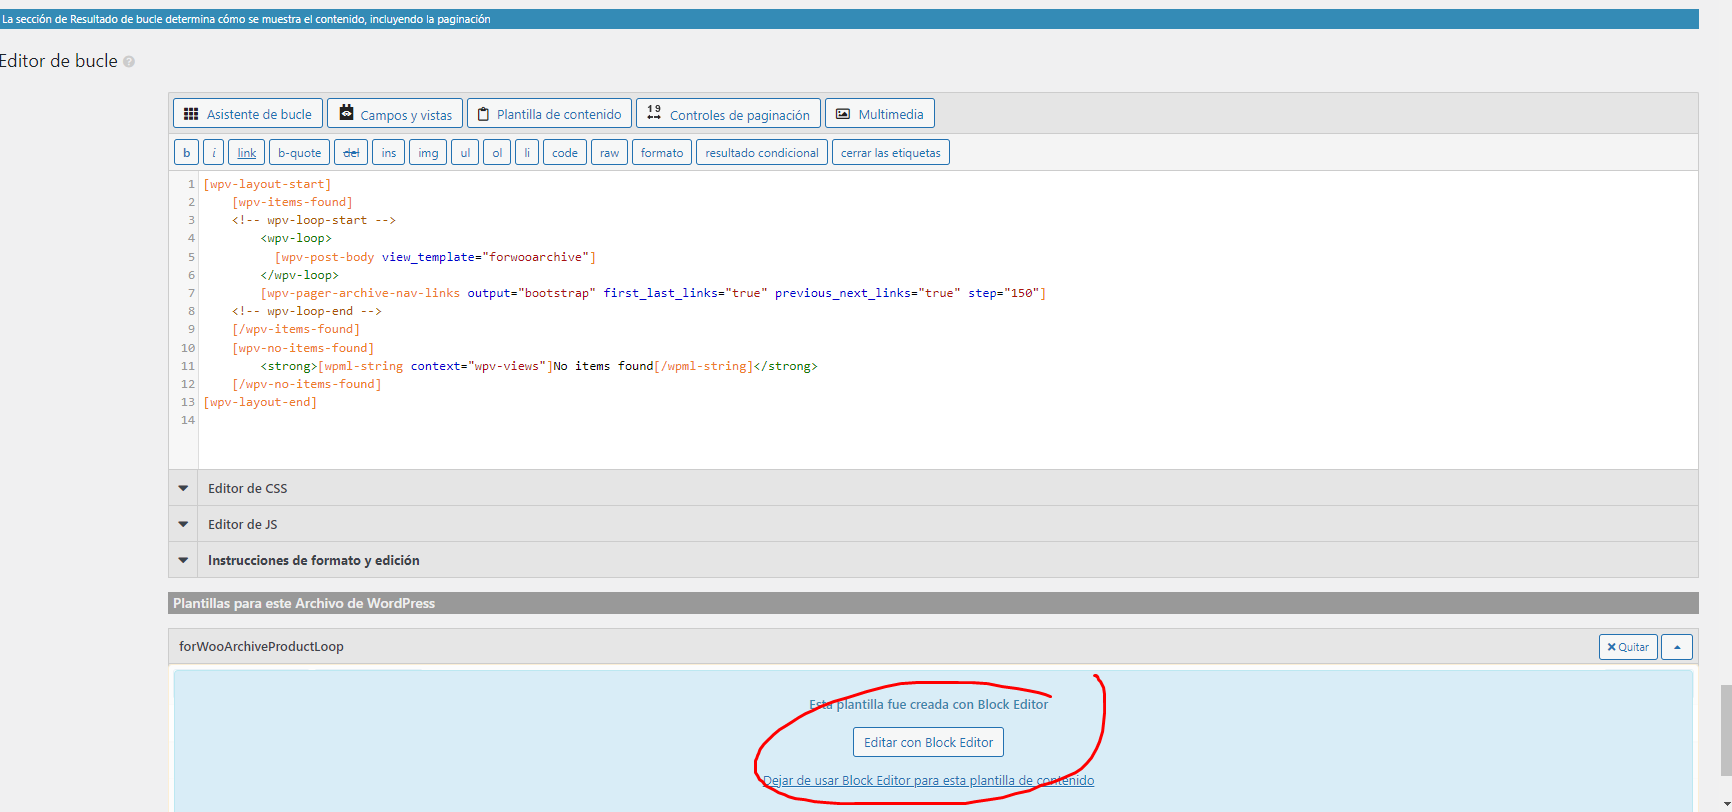Click Editar con Block Editor

928,742
